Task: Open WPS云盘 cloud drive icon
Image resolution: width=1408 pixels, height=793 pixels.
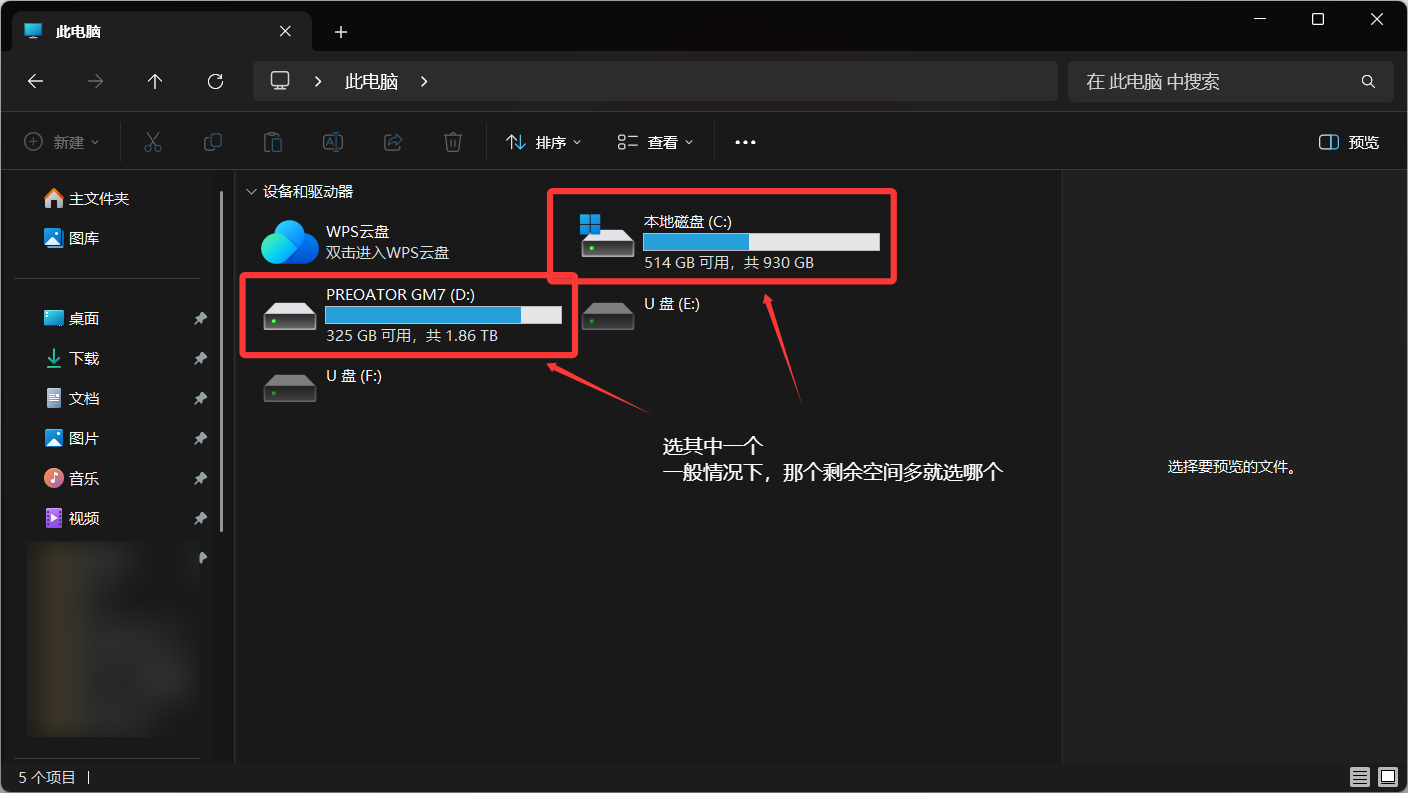Action: pyautogui.click(x=289, y=242)
